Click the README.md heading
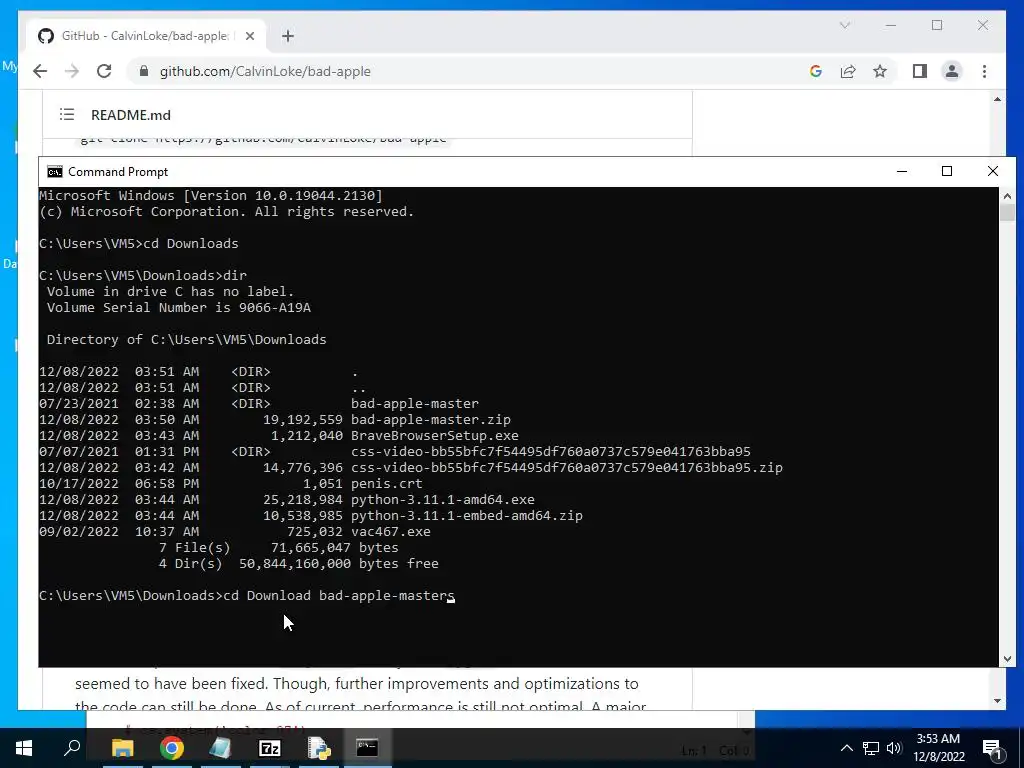This screenshot has height=768, width=1024. [131, 115]
